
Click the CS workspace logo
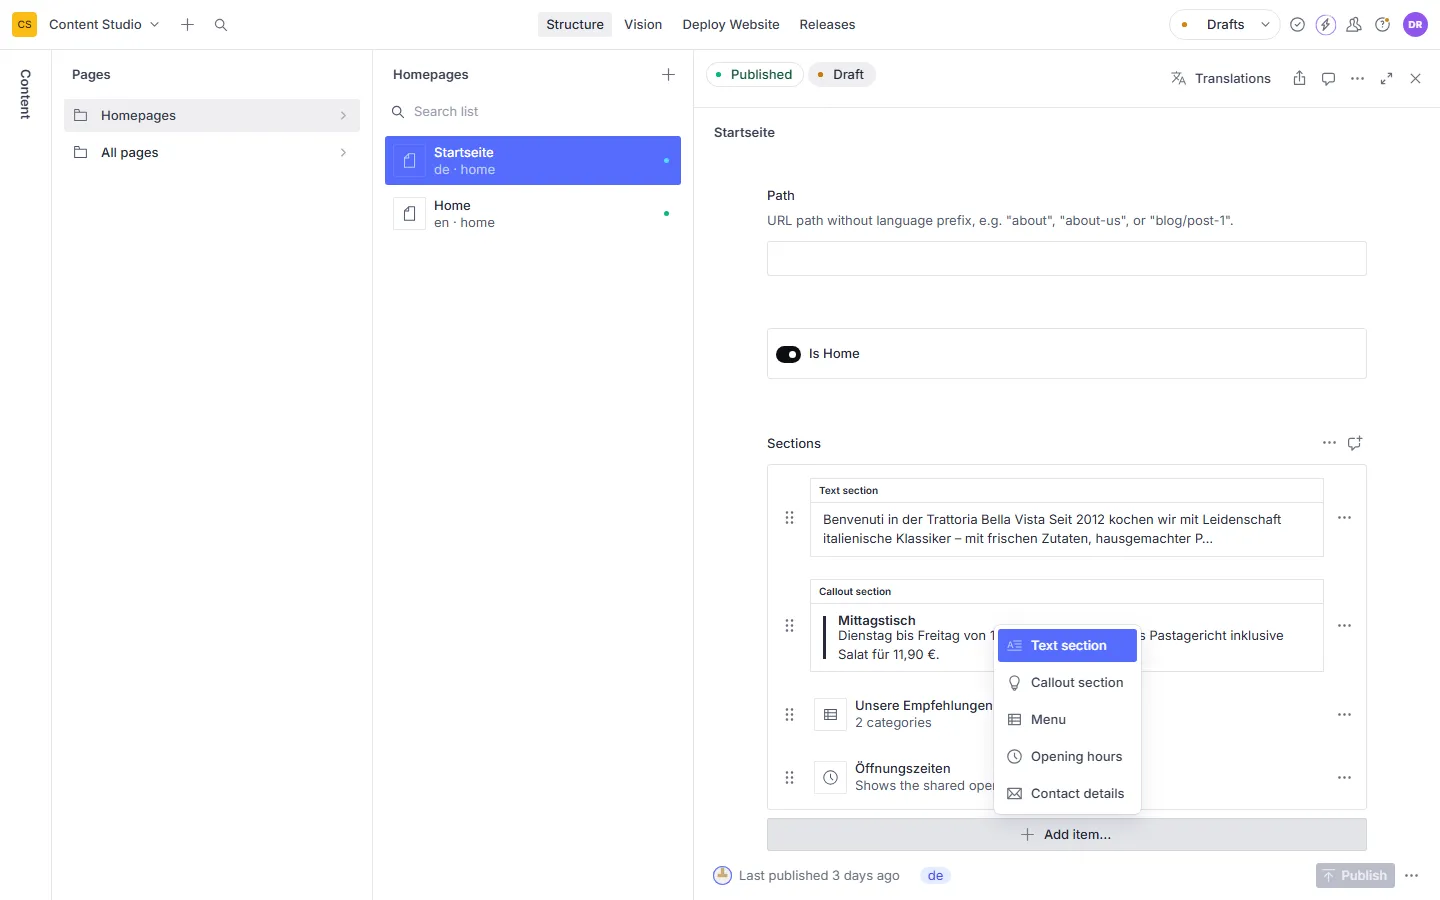click(x=24, y=24)
